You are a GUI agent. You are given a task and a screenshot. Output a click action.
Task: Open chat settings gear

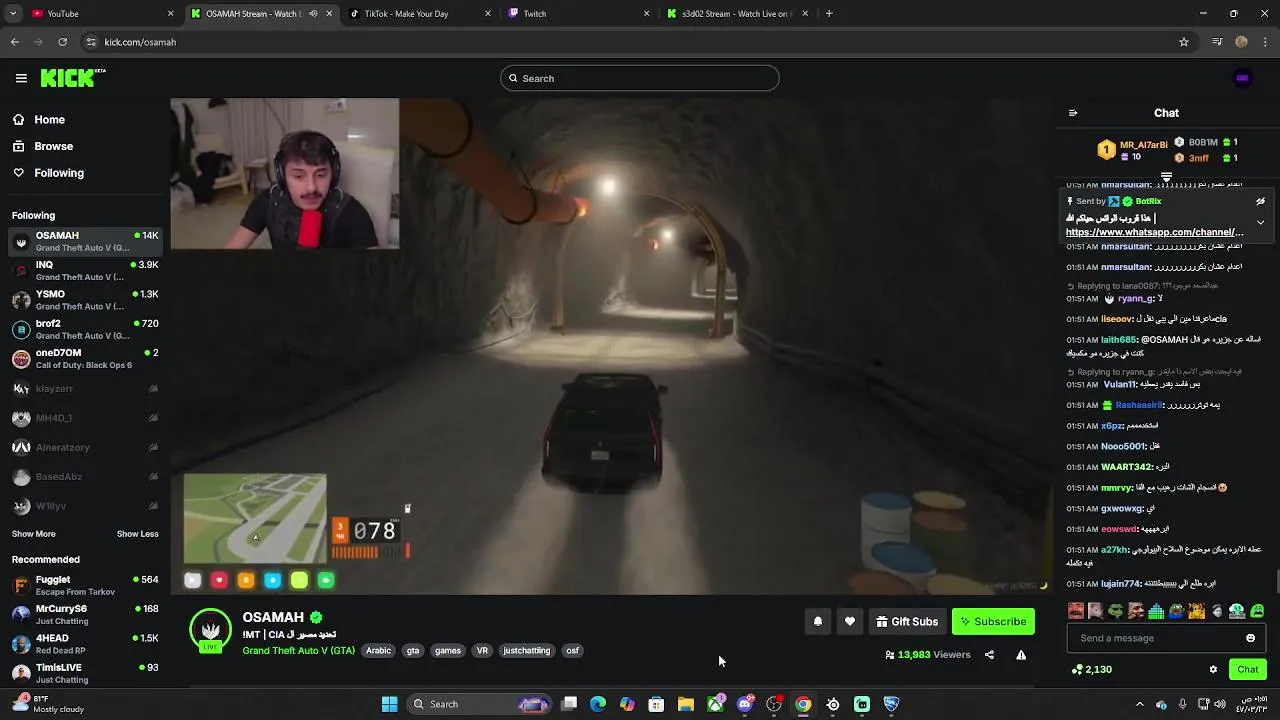1213,669
